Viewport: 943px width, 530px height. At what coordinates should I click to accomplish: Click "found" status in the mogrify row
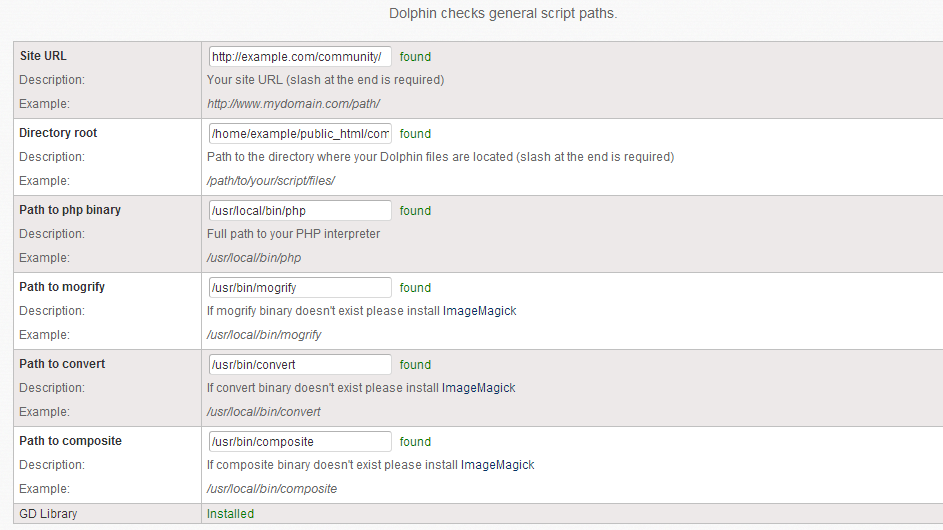coord(415,288)
